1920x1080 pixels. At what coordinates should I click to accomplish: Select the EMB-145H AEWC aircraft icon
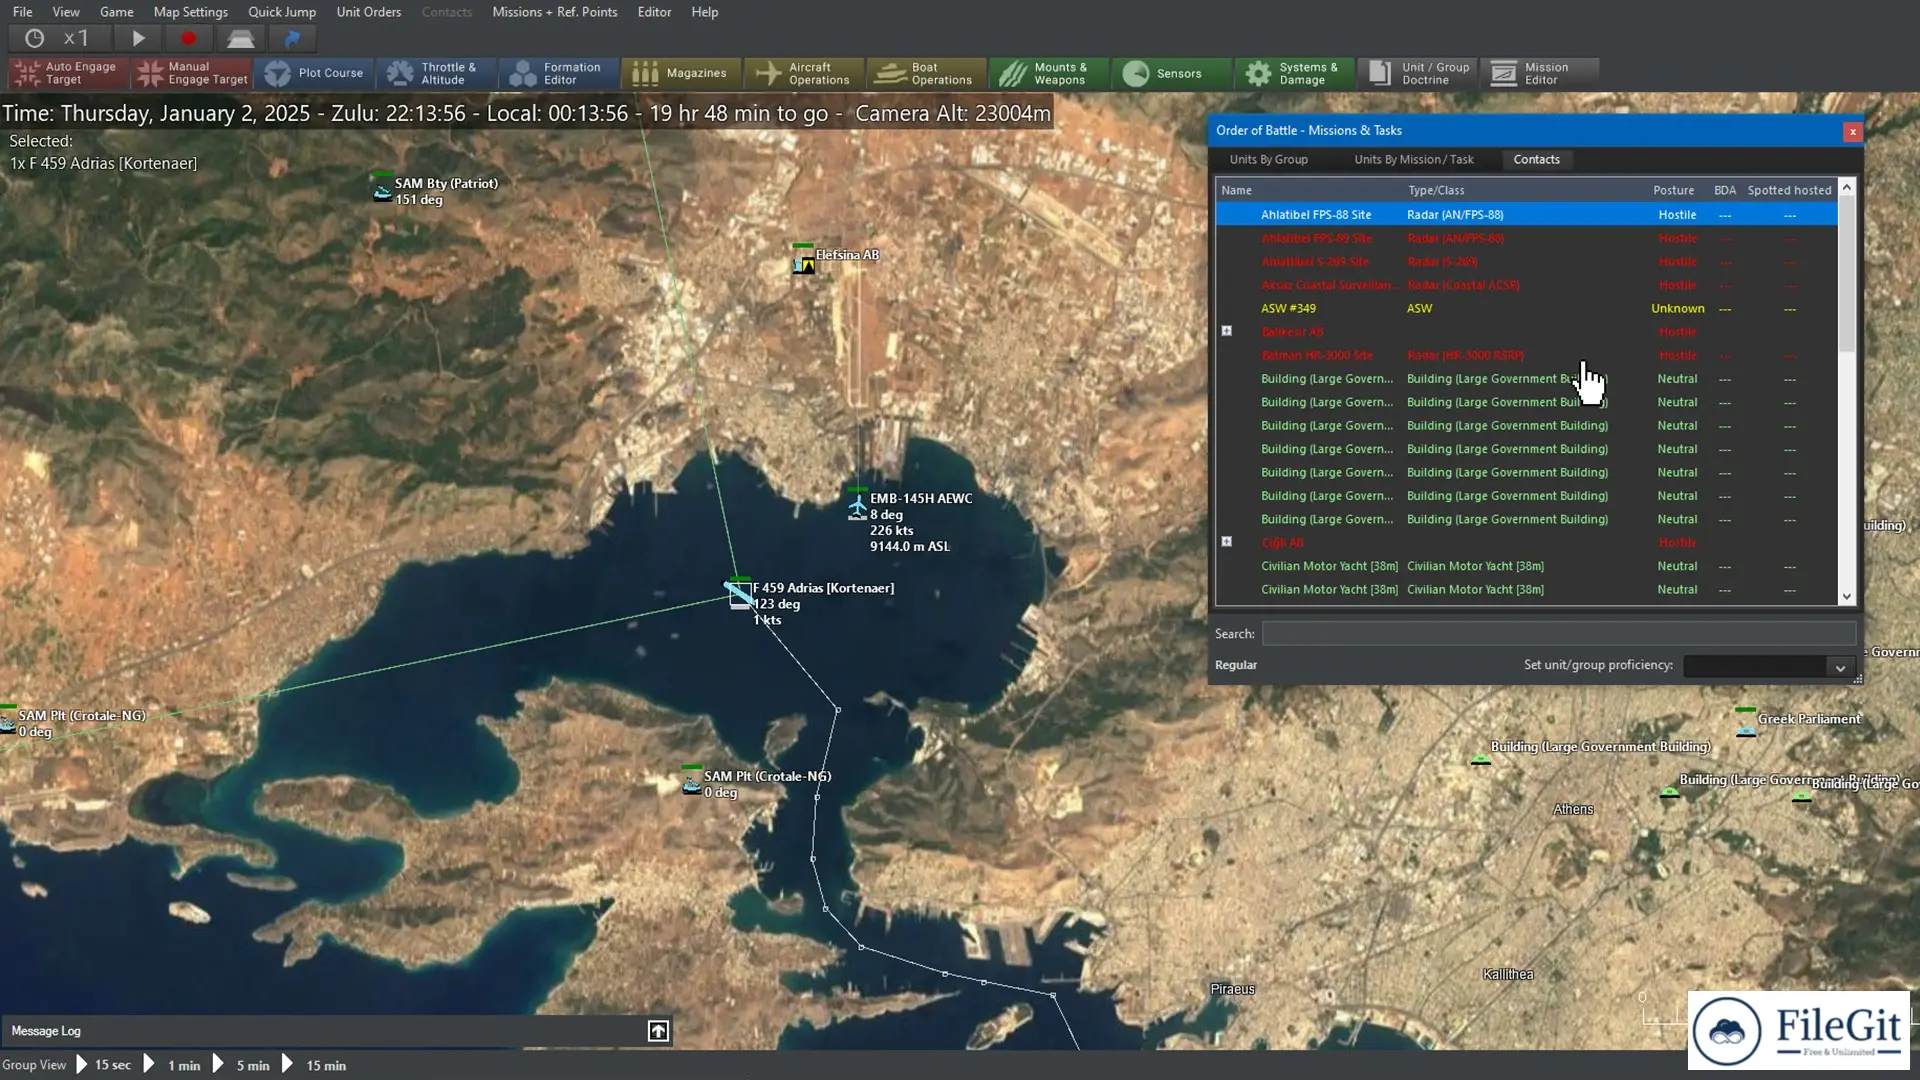[x=857, y=506]
